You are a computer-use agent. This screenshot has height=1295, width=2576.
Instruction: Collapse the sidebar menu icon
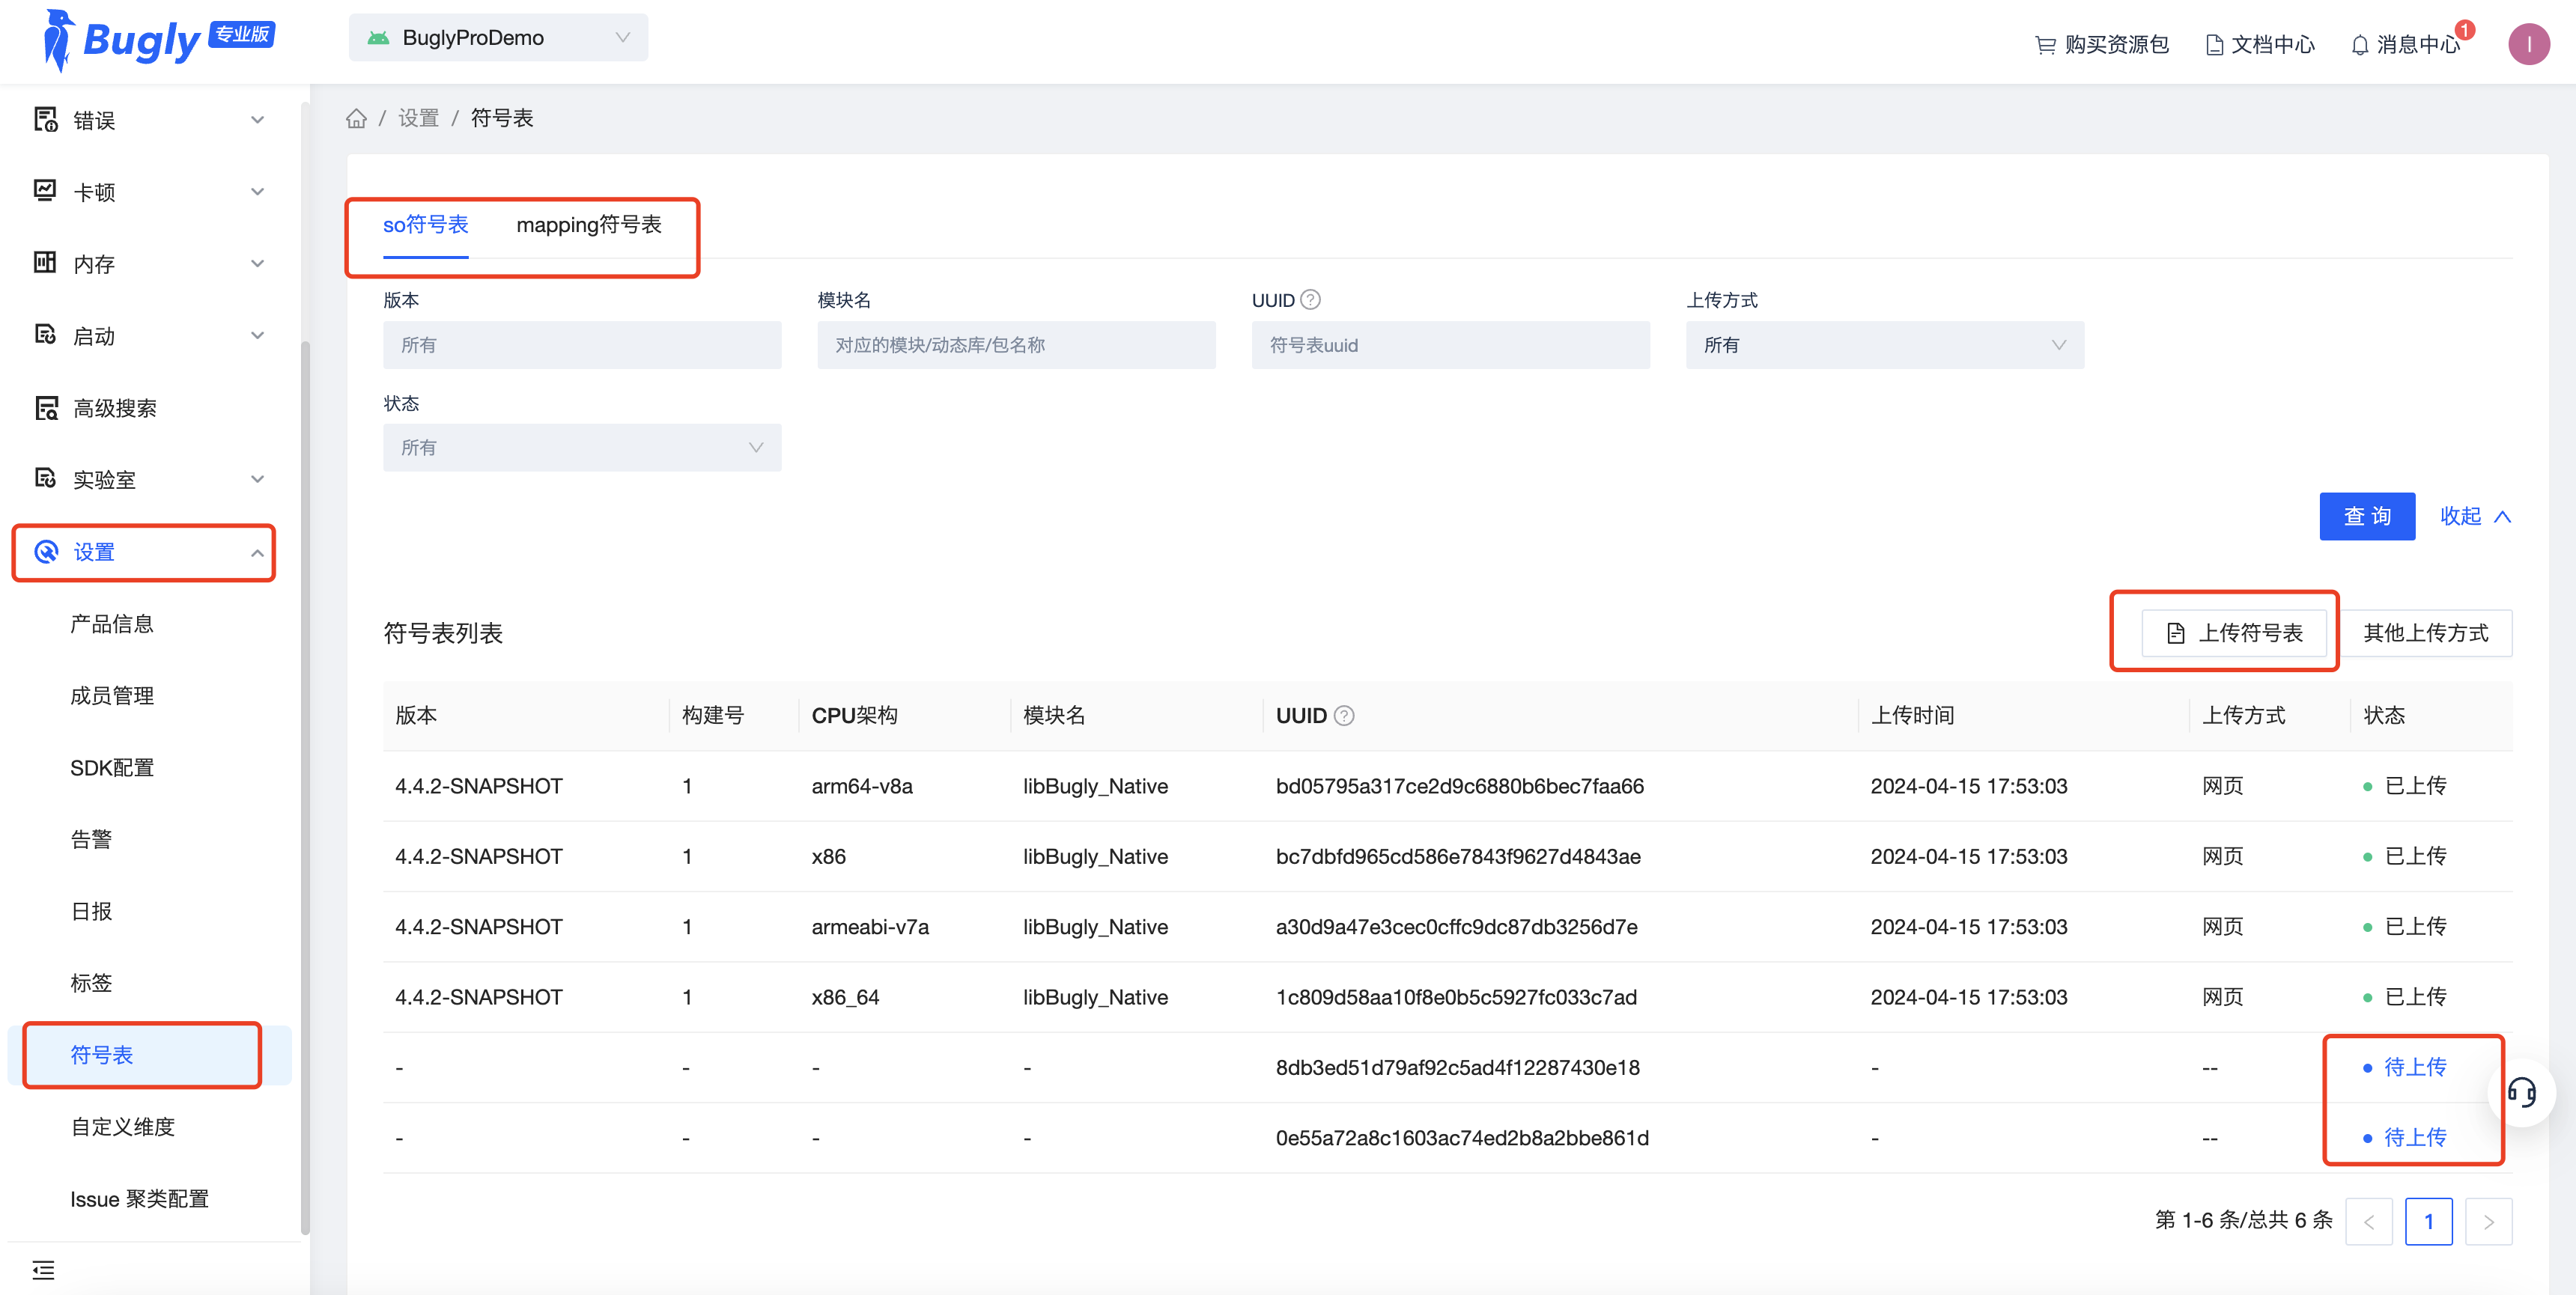pyautogui.click(x=43, y=1270)
